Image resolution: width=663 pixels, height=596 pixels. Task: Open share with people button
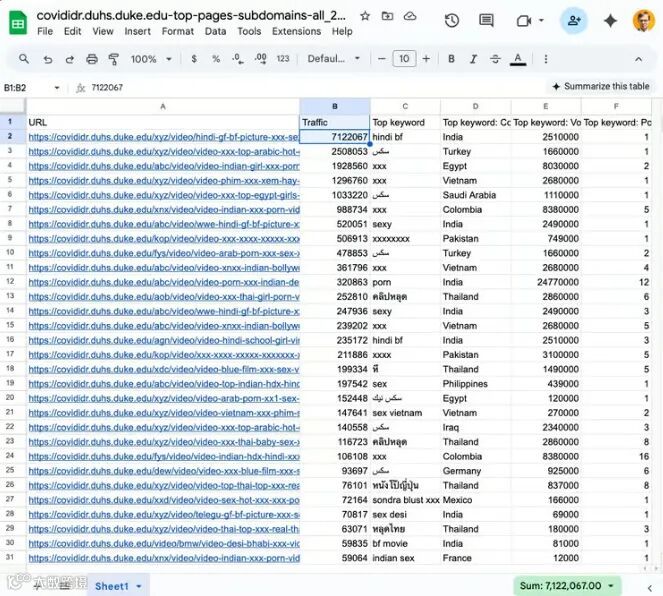[574, 20]
